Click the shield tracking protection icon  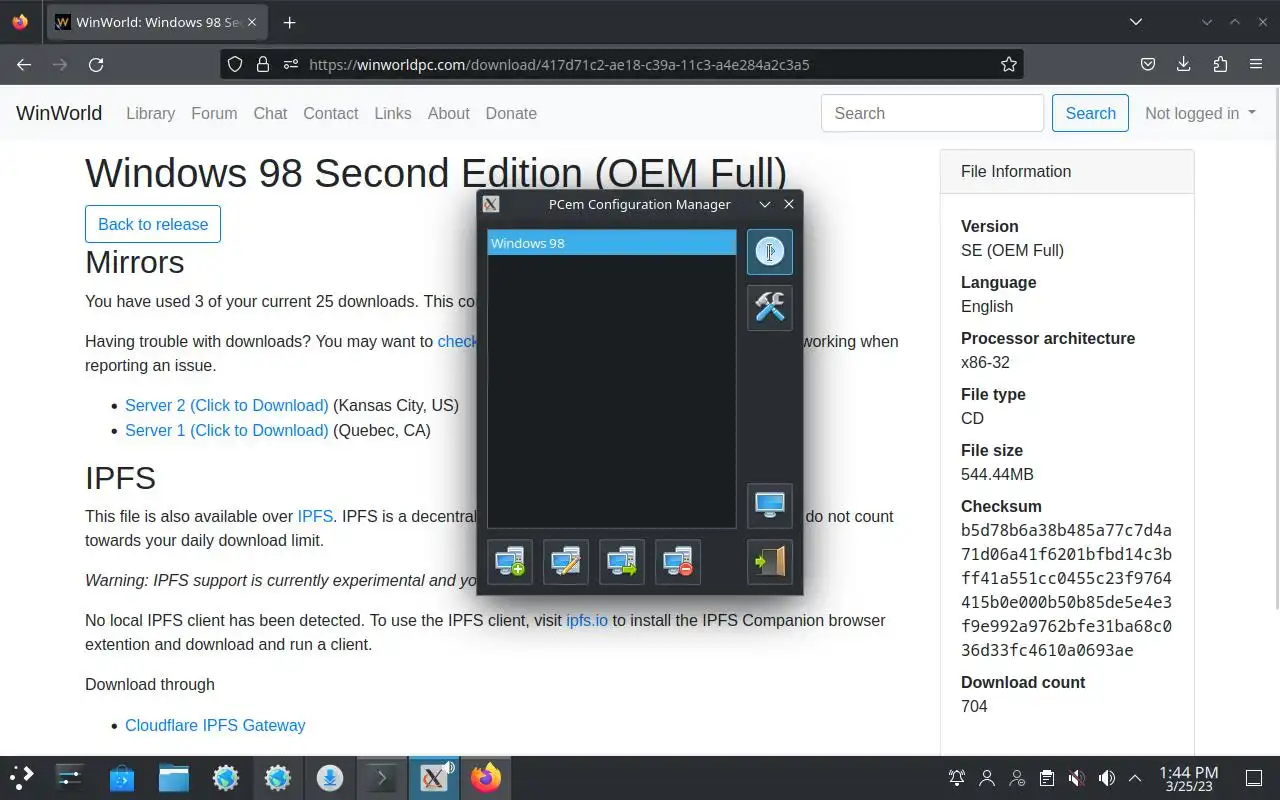pos(235,64)
